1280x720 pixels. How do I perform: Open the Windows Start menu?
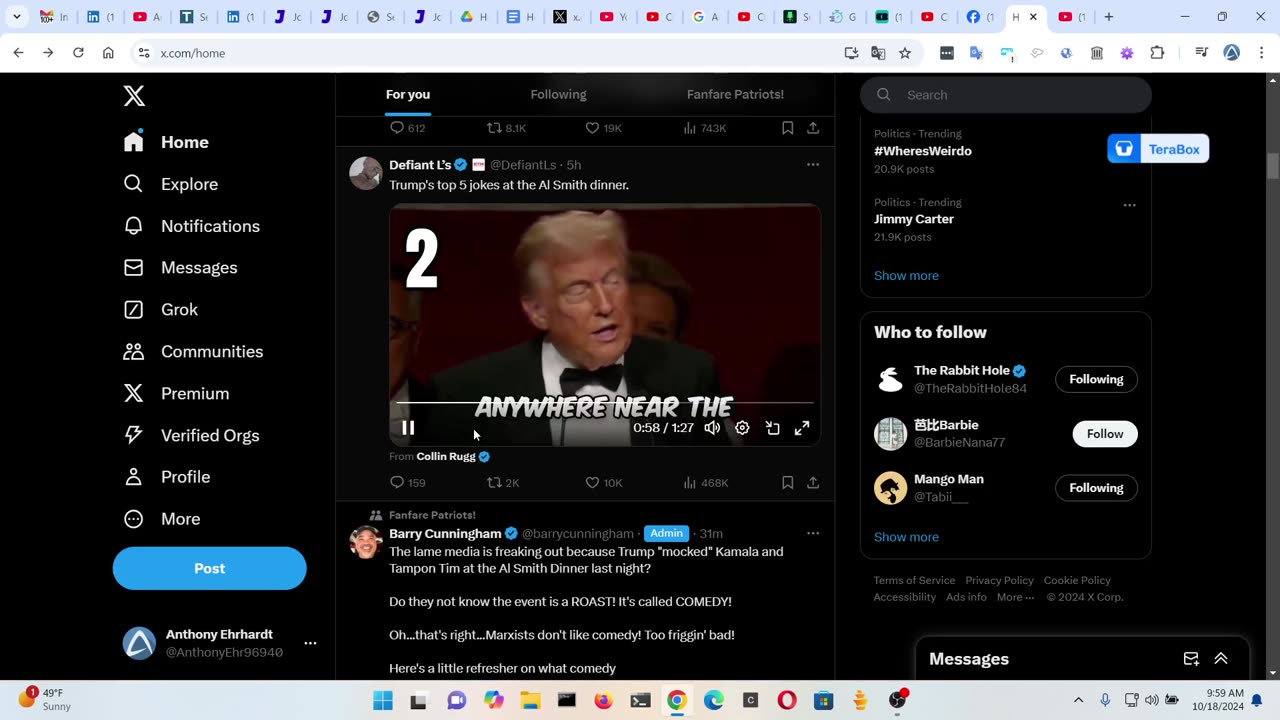(x=383, y=700)
